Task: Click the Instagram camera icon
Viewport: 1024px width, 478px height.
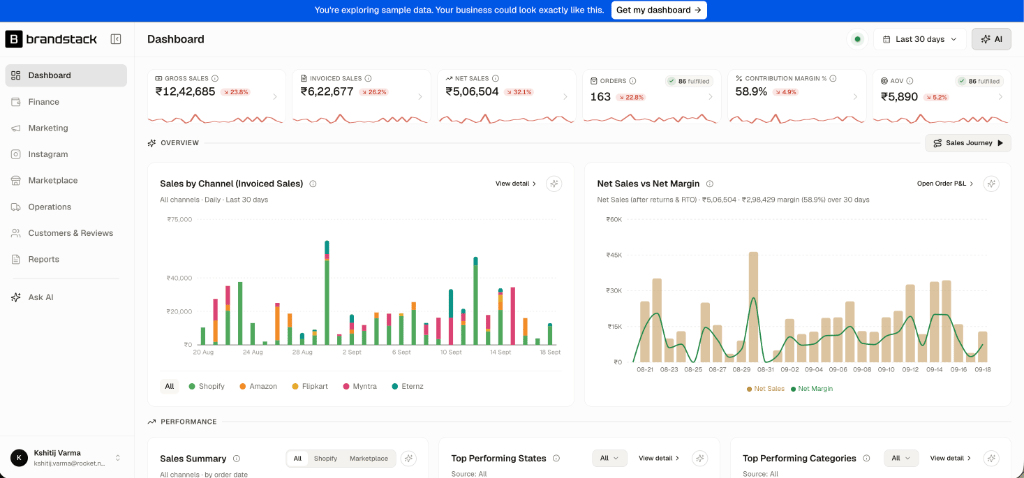Action: tap(16, 154)
